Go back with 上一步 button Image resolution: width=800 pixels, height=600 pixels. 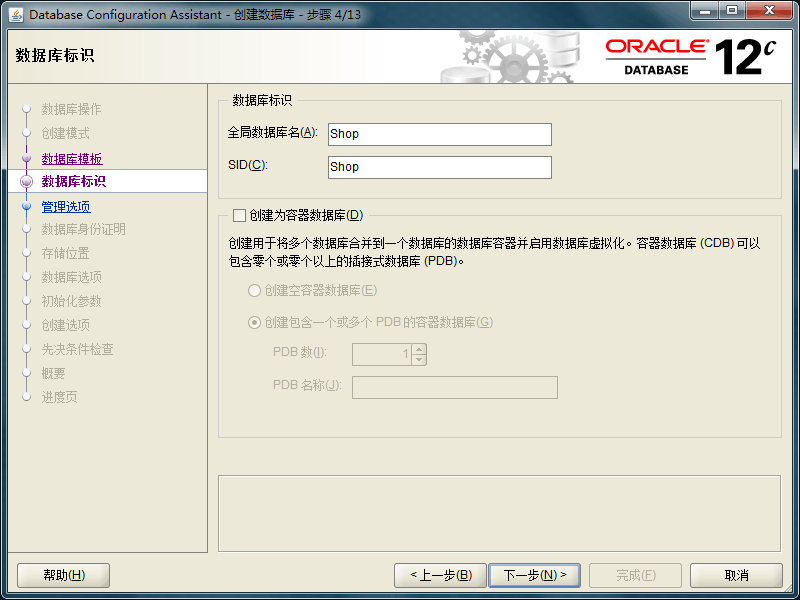(x=440, y=575)
